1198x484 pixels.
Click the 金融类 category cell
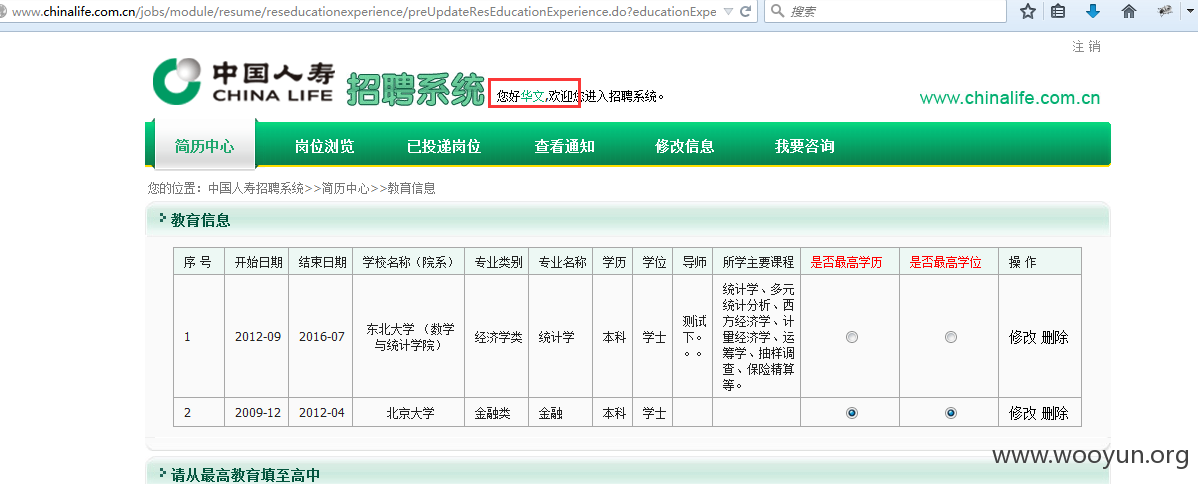pos(498,413)
